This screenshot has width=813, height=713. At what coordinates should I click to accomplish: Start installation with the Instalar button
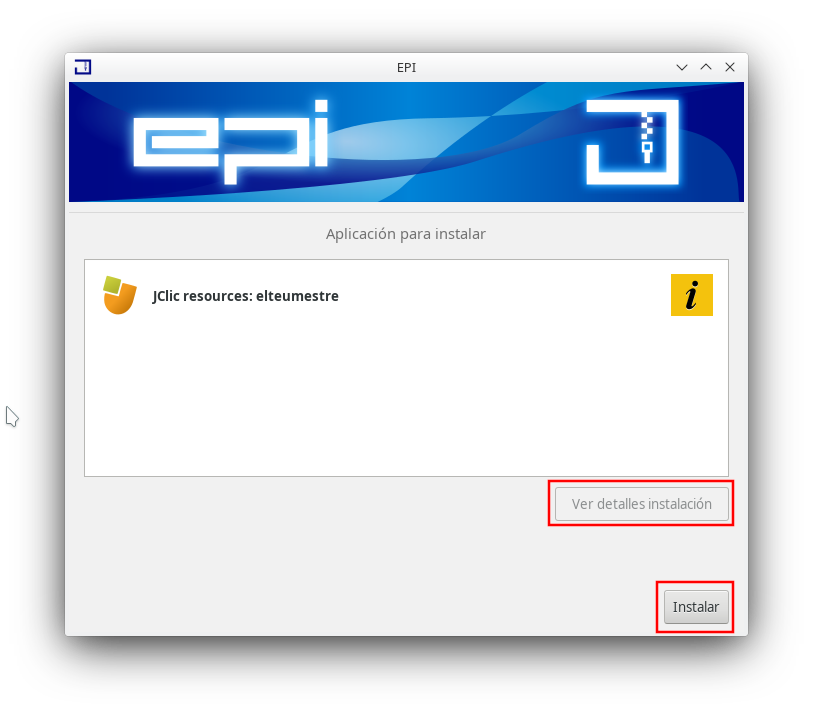(696, 607)
